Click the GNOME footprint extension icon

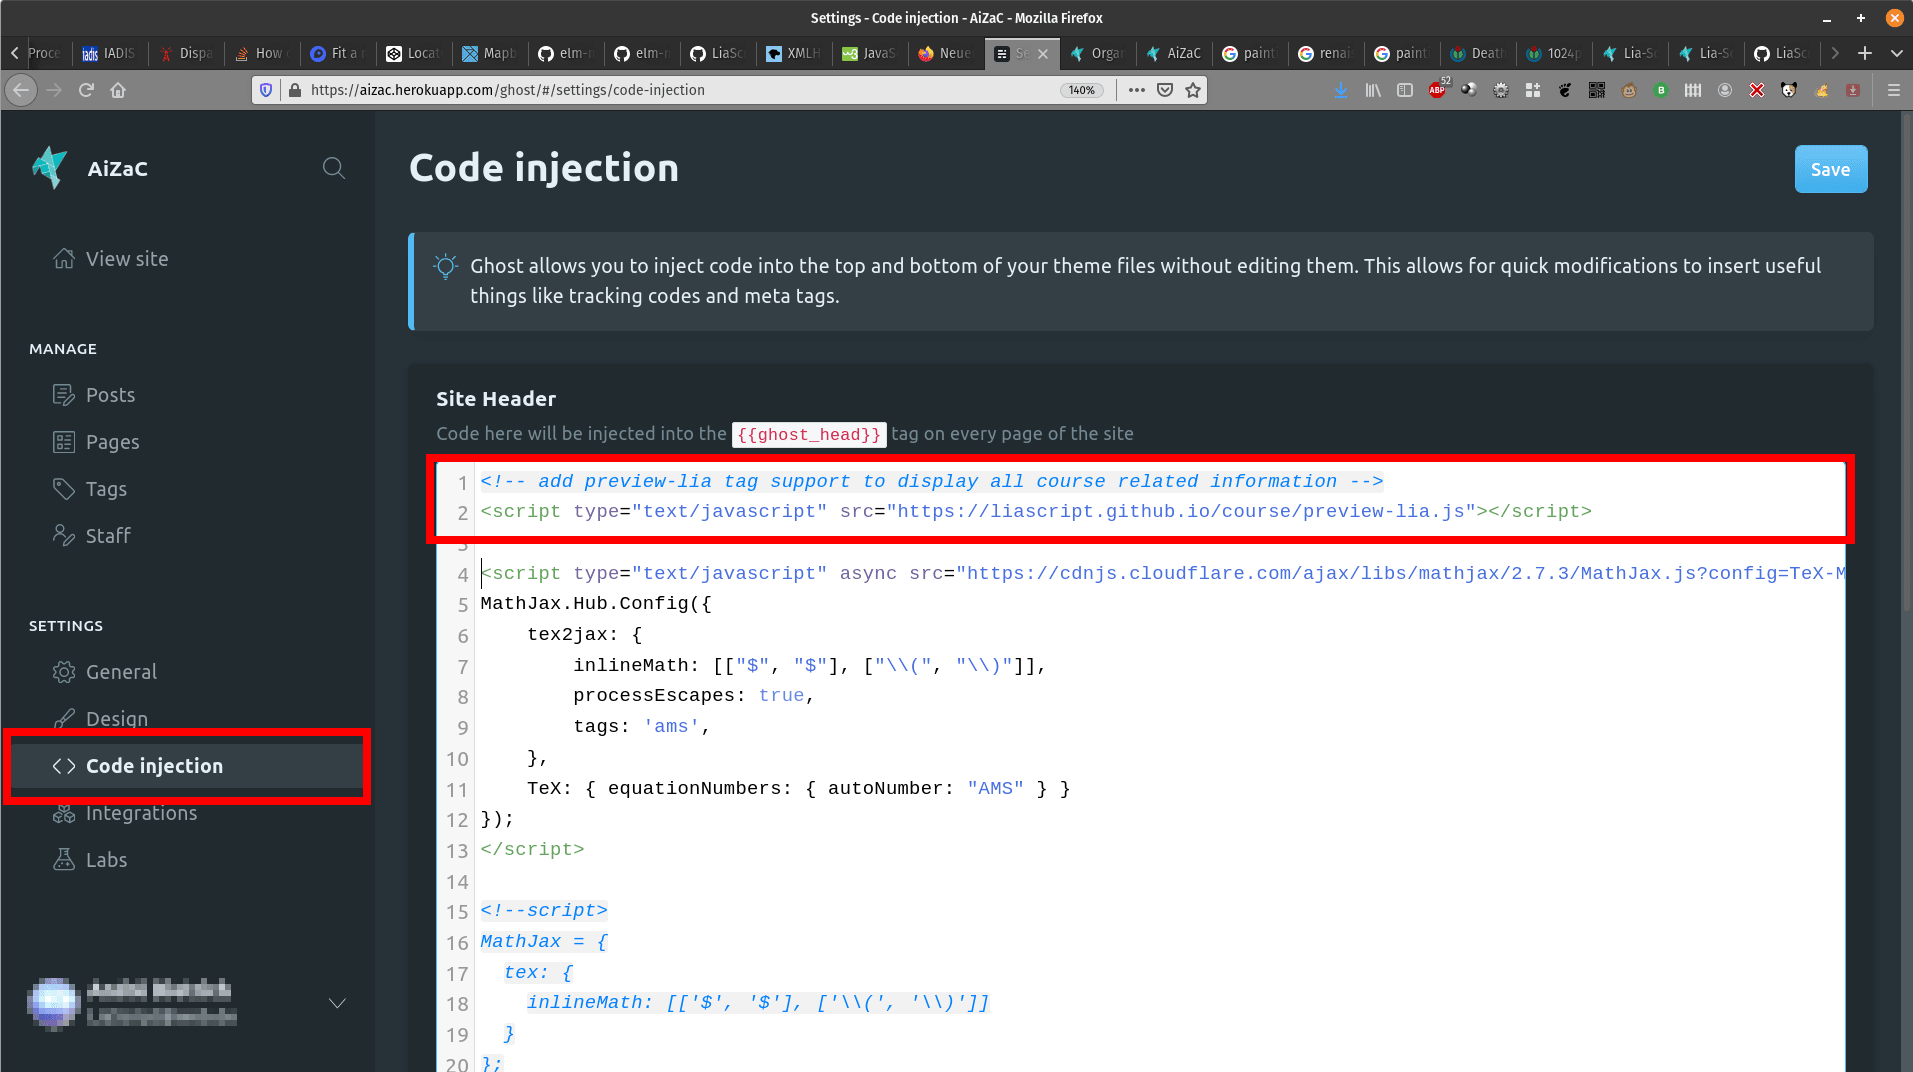(1565, 90)
